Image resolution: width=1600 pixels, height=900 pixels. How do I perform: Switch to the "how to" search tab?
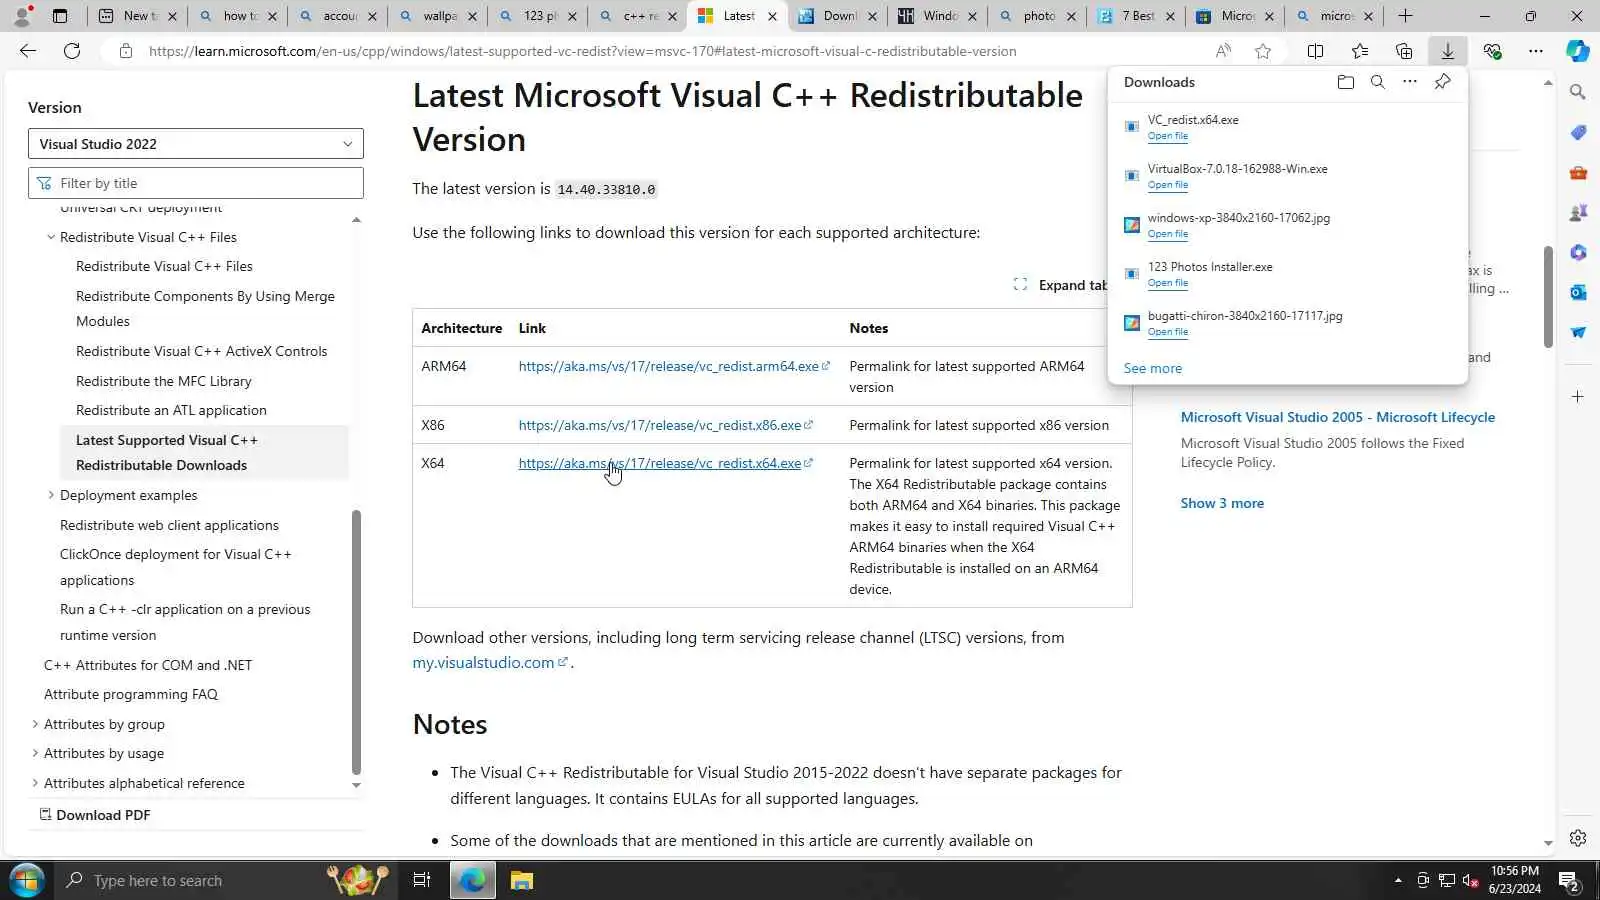tap(238, 16)
